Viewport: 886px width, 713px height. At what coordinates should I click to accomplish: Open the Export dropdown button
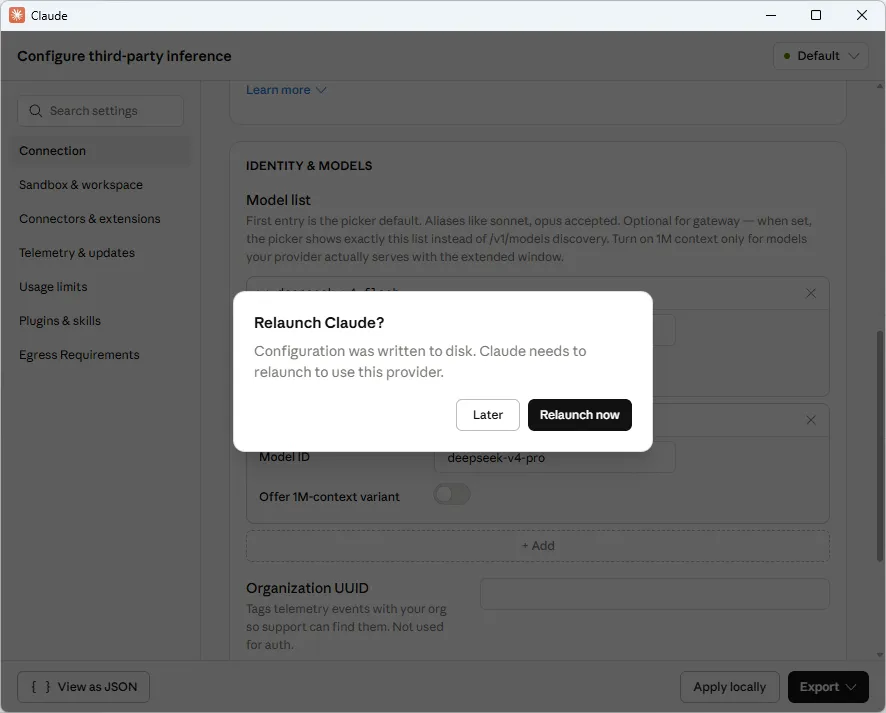828,687
